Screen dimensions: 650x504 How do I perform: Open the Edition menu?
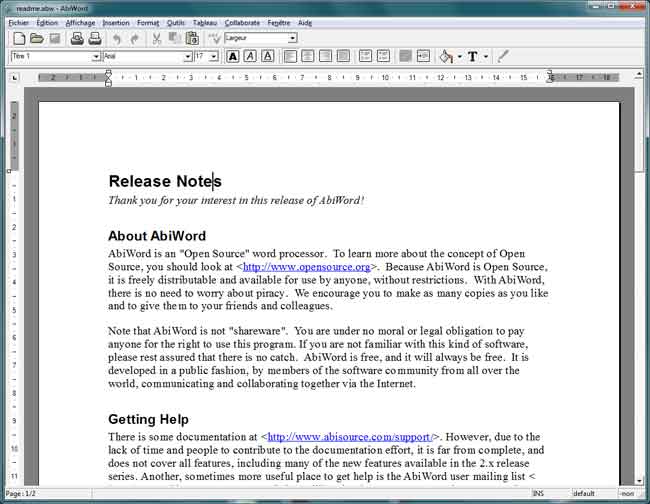coord(47,23)
